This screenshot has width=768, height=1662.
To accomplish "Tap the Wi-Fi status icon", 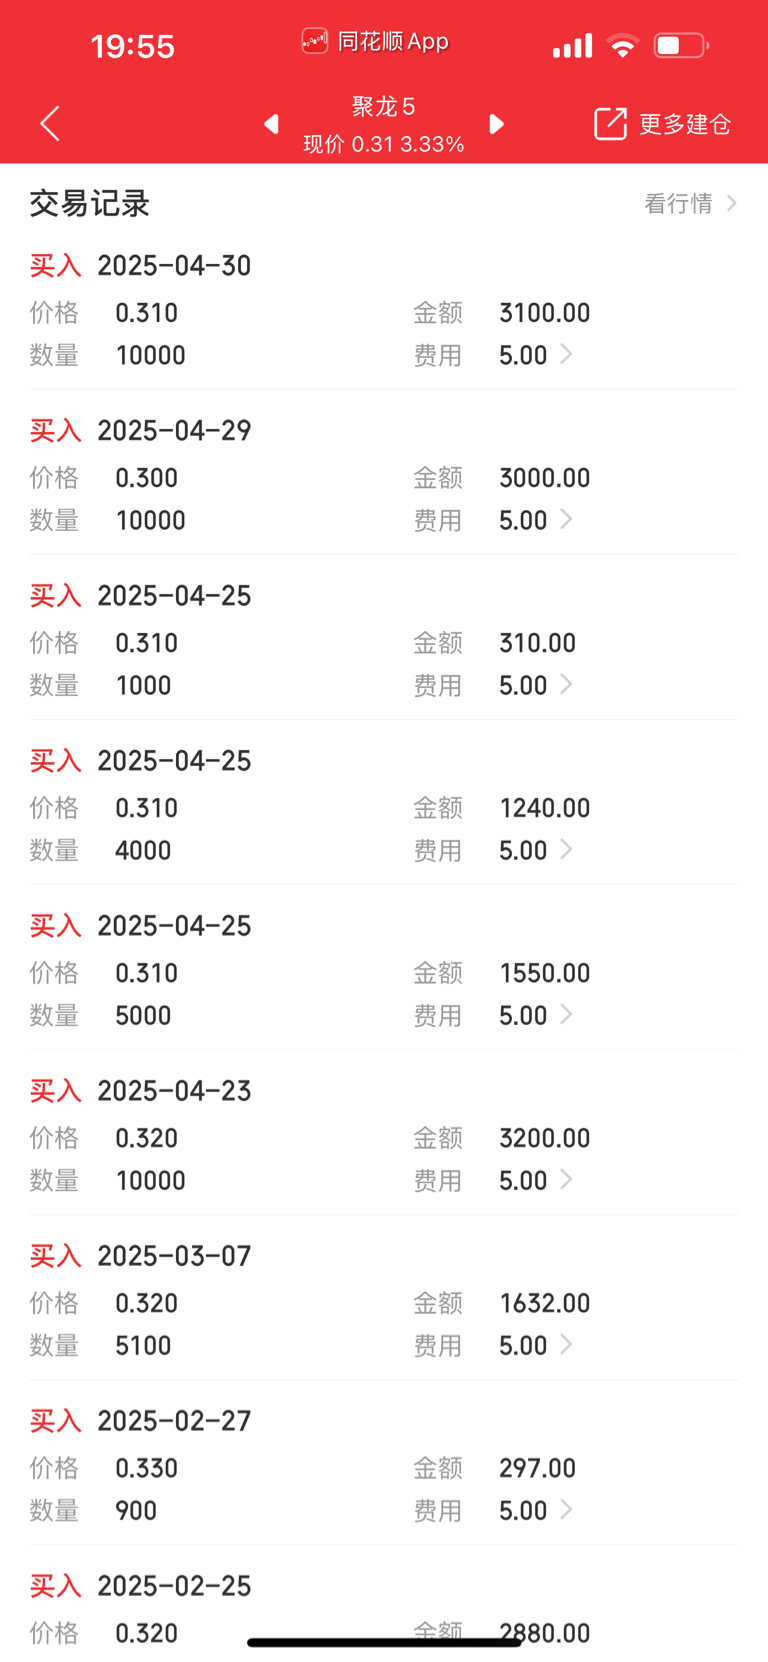I will click(623, 46).
